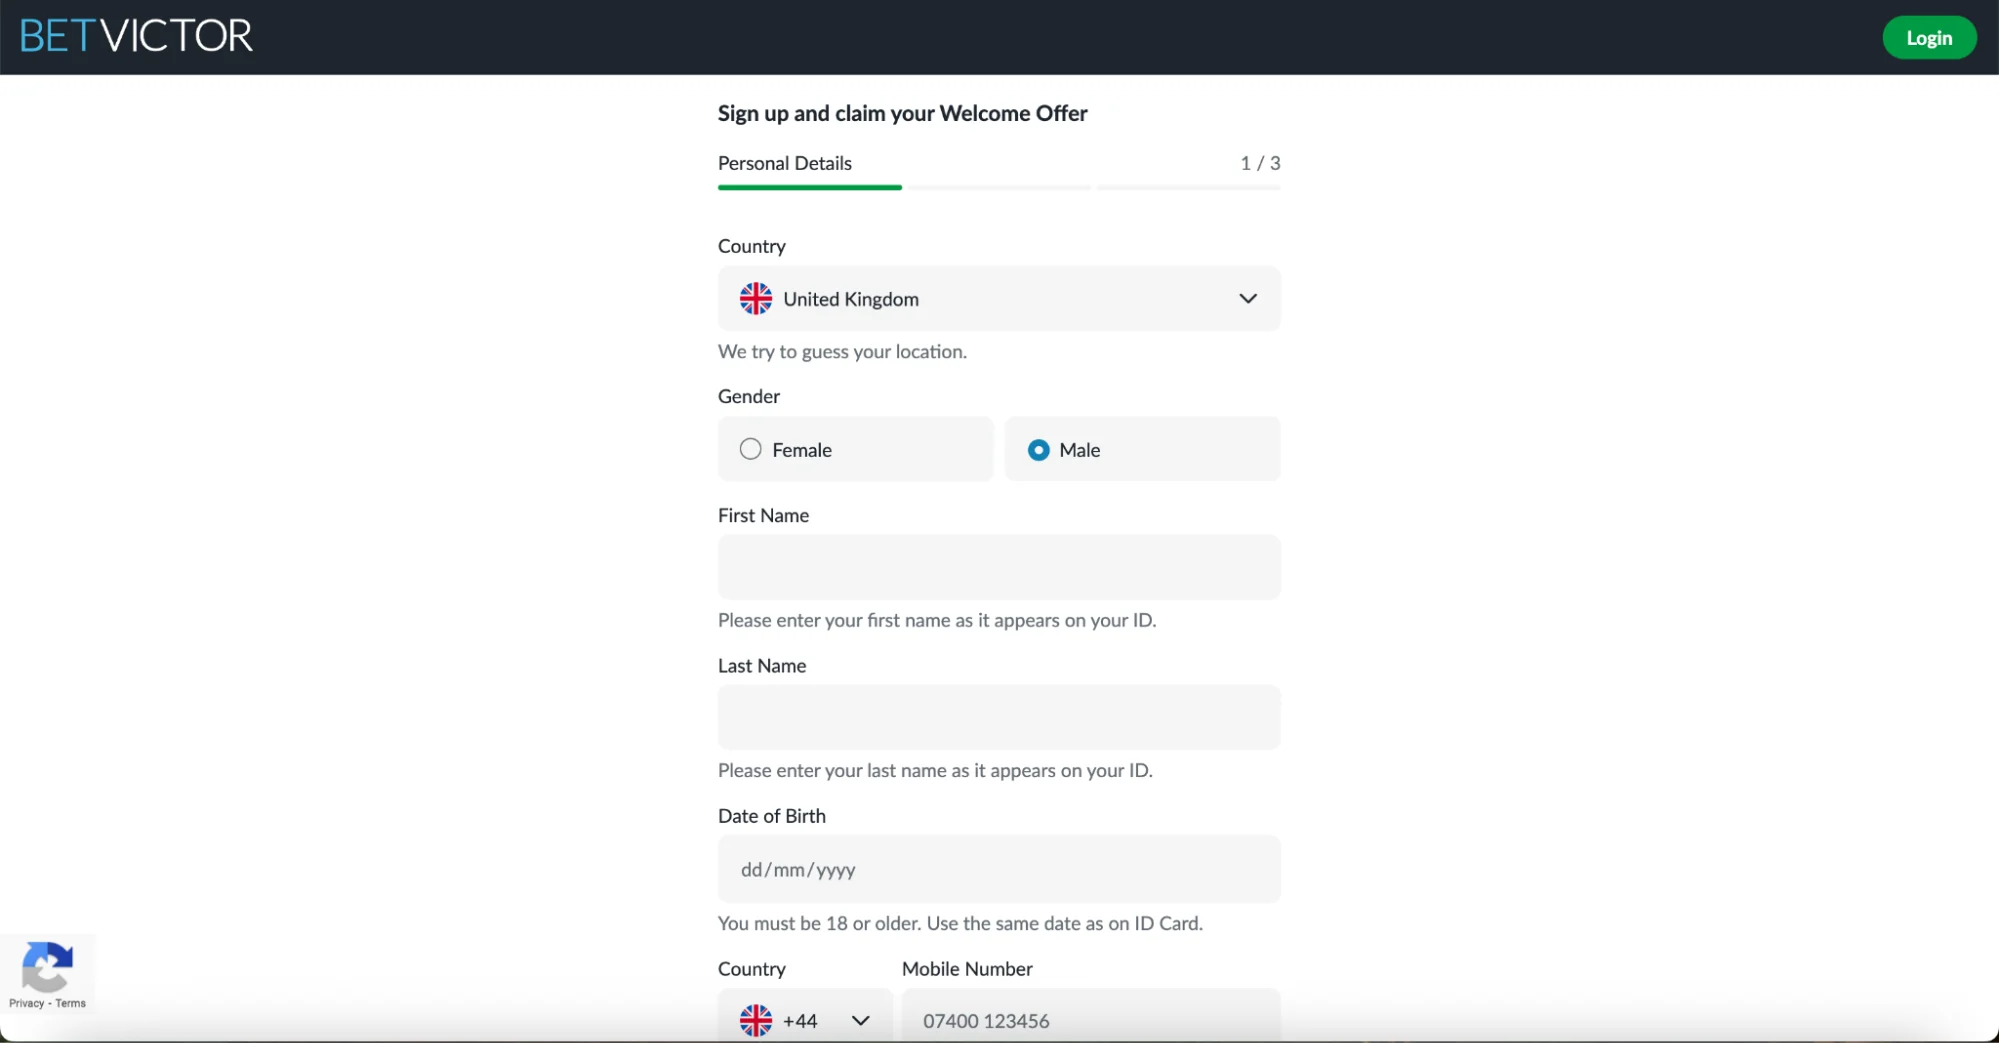Open the United Kingdom country selector
Viewport: 1999px width, 1044px height.
(998, 299)
